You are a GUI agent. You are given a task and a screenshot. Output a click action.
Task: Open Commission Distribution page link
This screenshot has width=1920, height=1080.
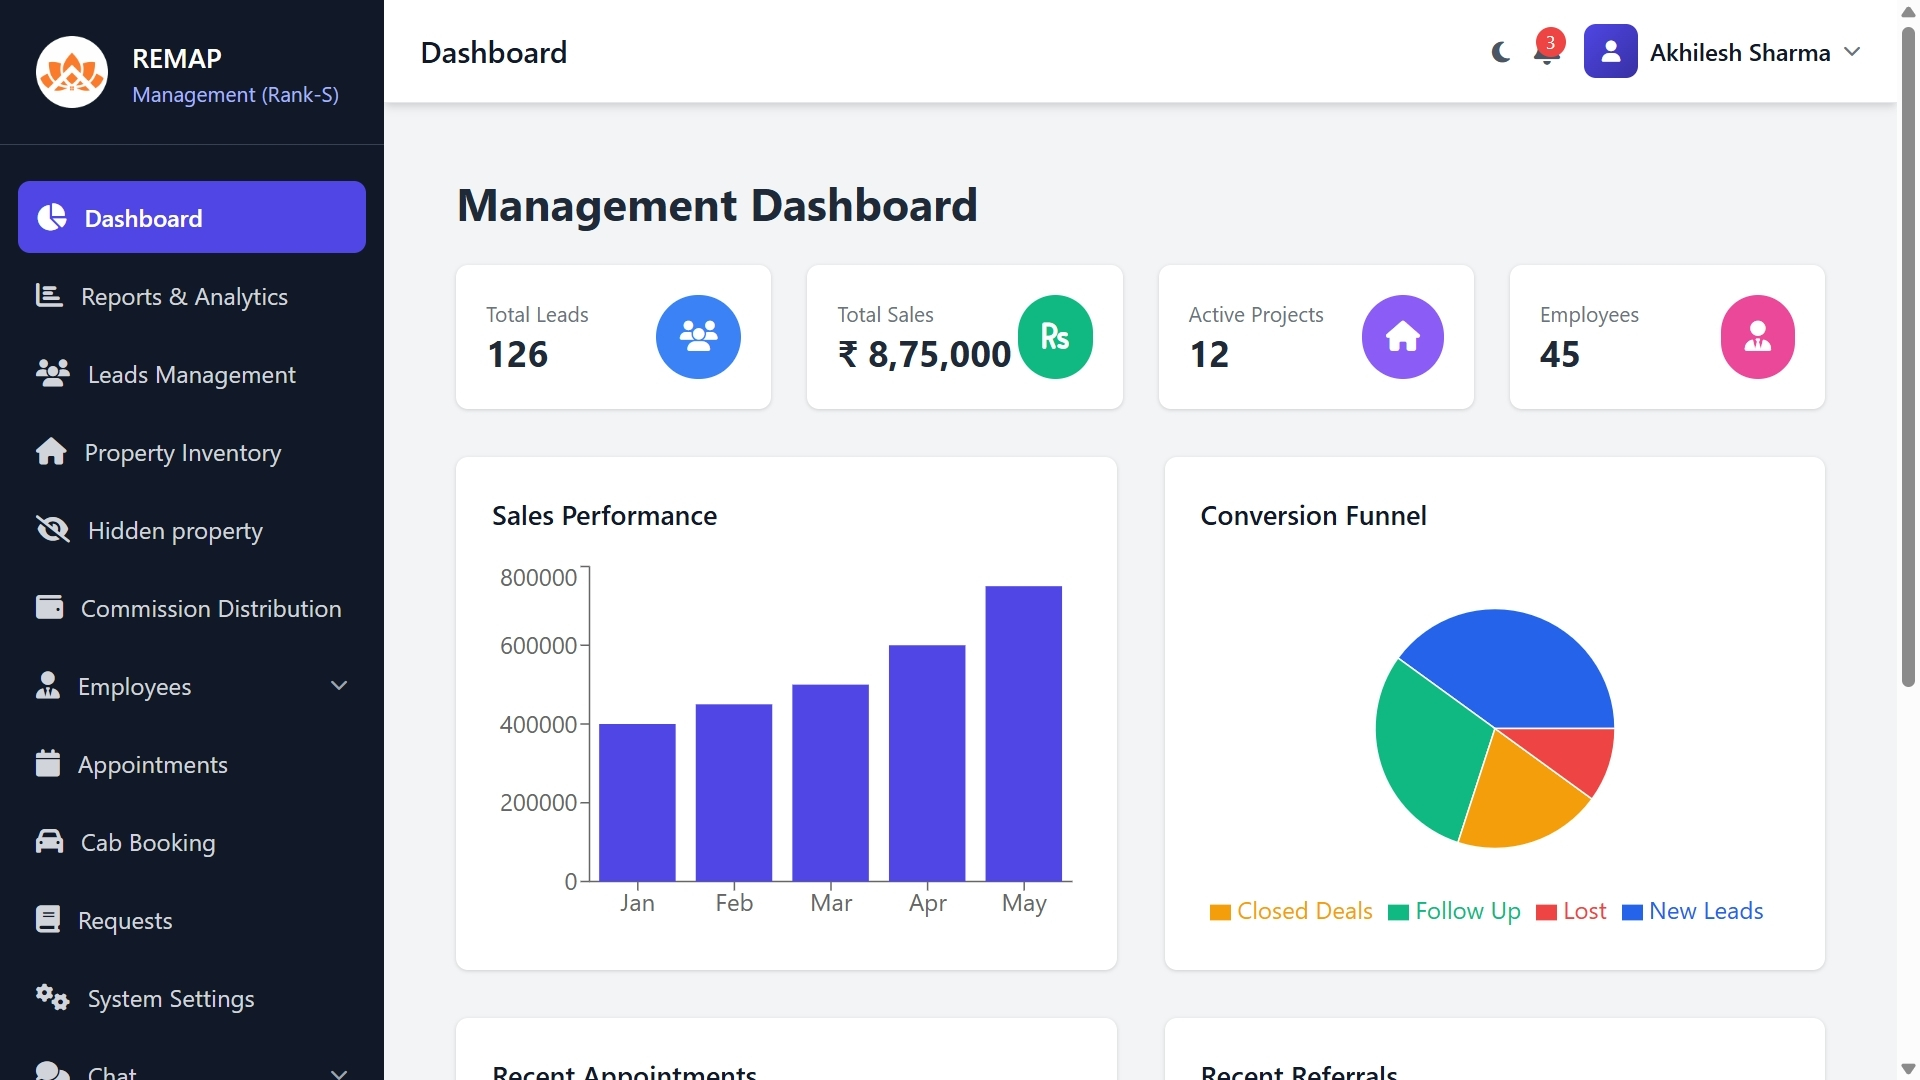(x=210, y=609)
